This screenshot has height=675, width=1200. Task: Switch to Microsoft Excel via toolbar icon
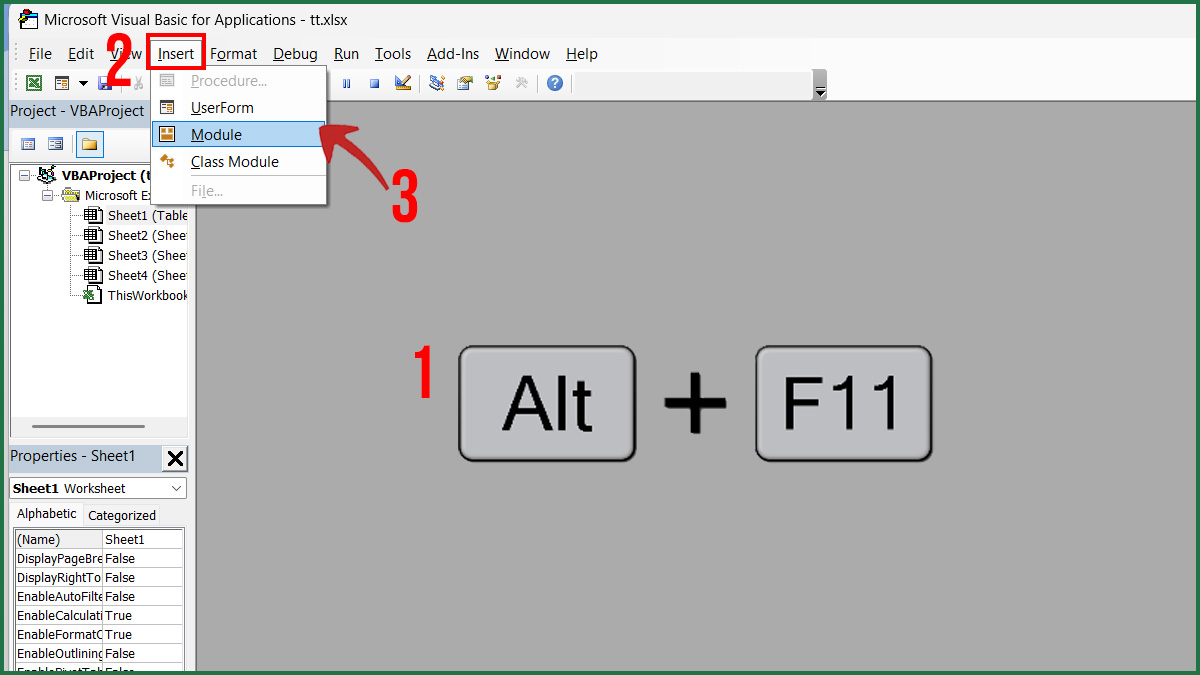click(33, 82)
